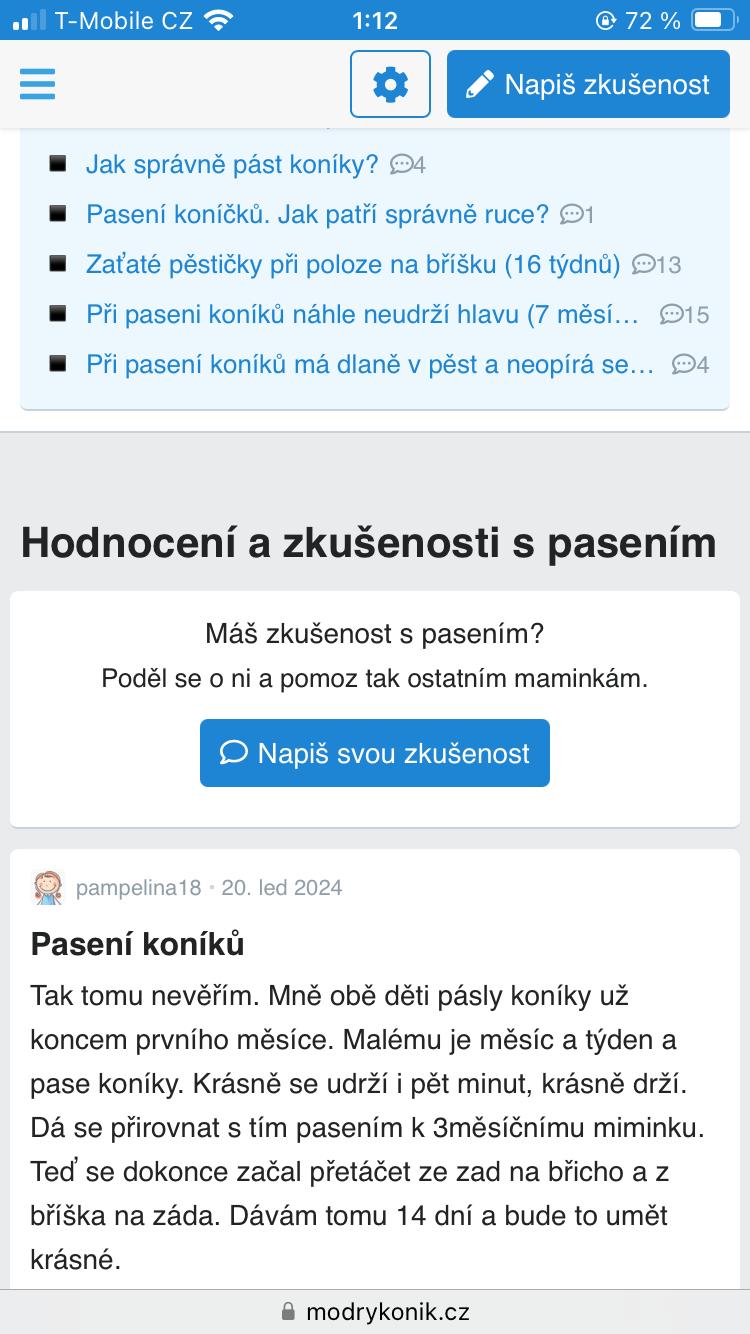Open link Jak správně pást koníky?

232,164
